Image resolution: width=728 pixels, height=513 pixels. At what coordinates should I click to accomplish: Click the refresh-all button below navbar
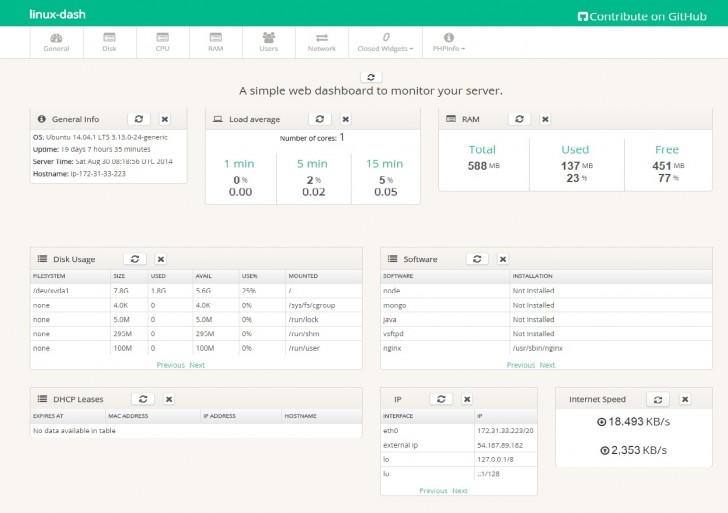[370, 77]
